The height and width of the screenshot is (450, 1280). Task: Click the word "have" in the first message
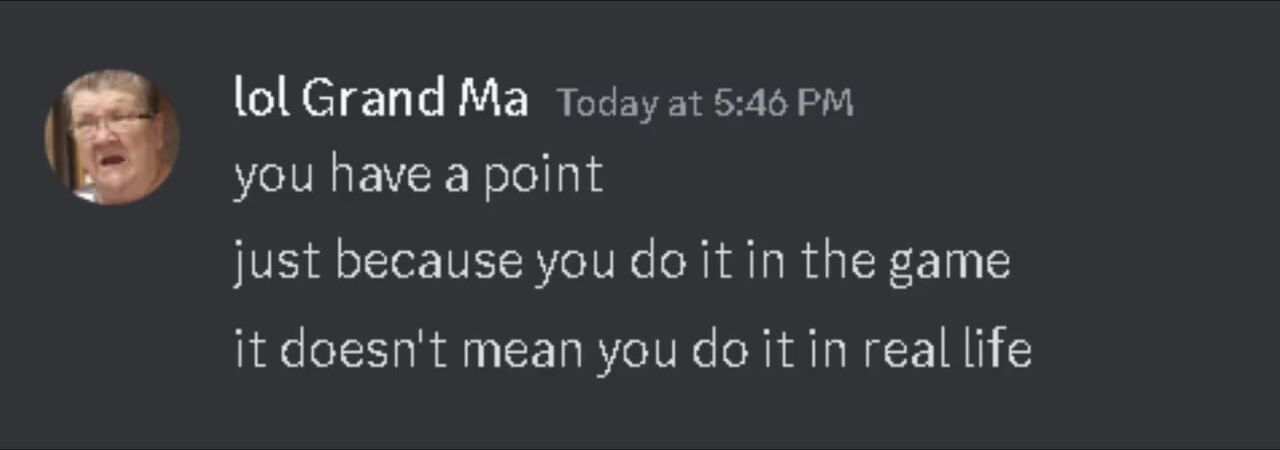click(x=379, y=176)
